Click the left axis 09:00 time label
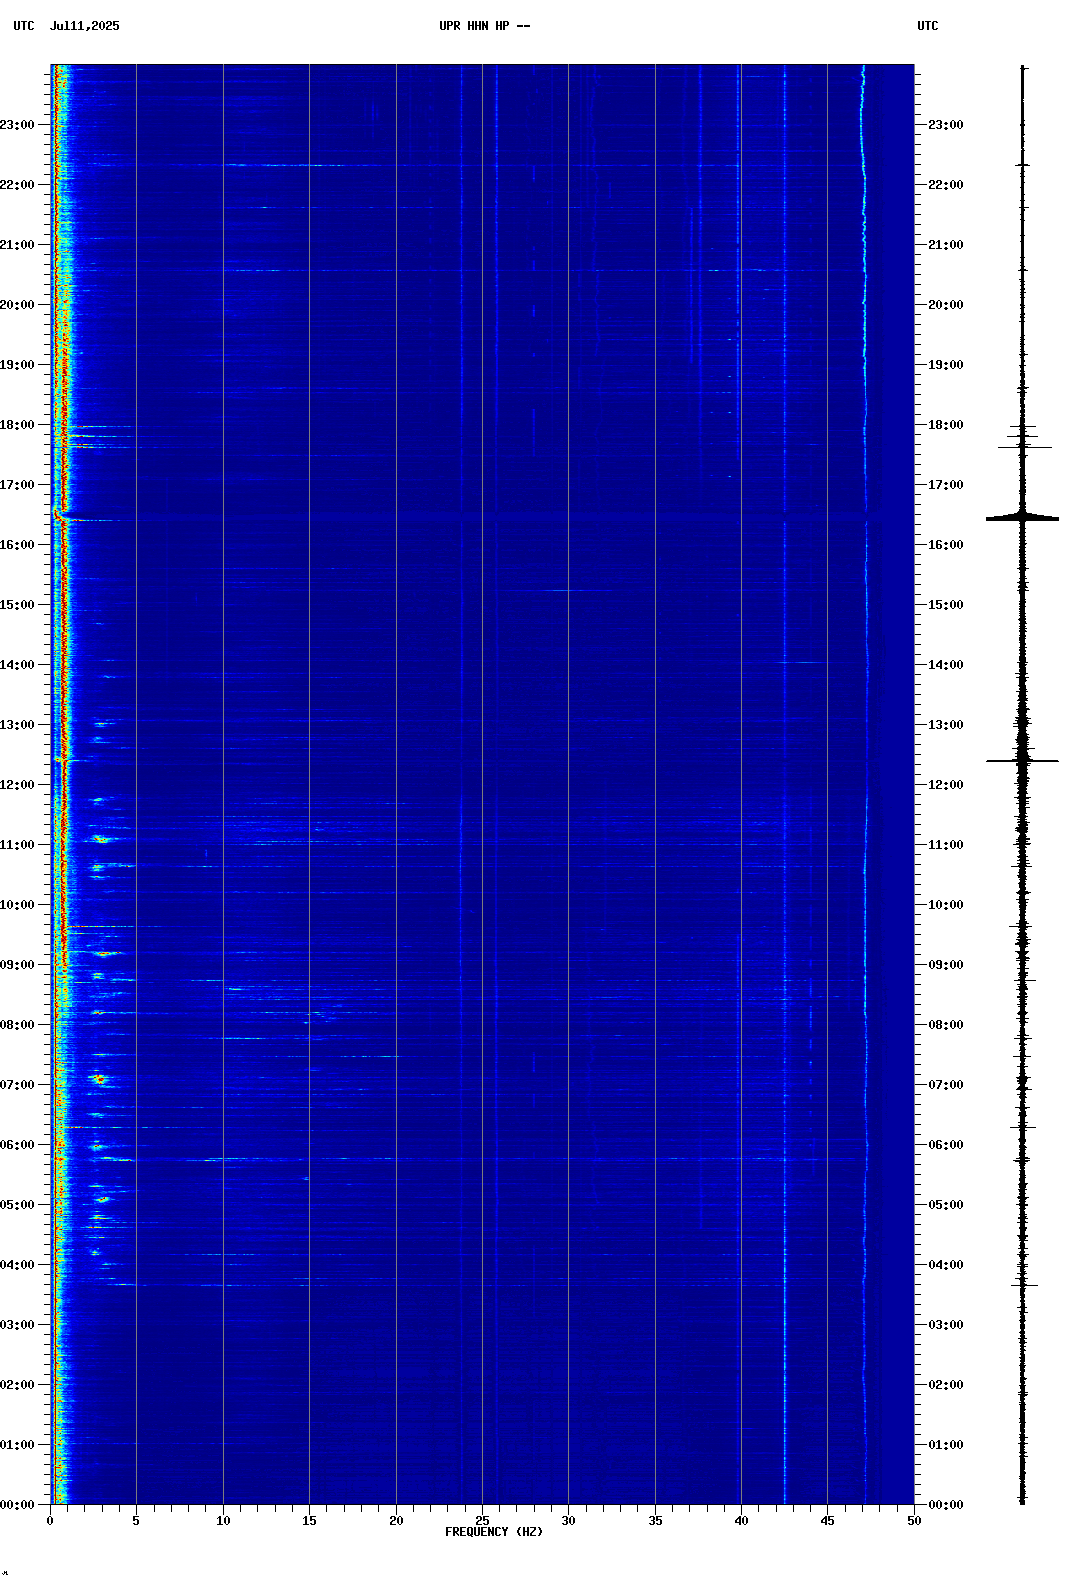1066x1584 pixels. (17, 965)
